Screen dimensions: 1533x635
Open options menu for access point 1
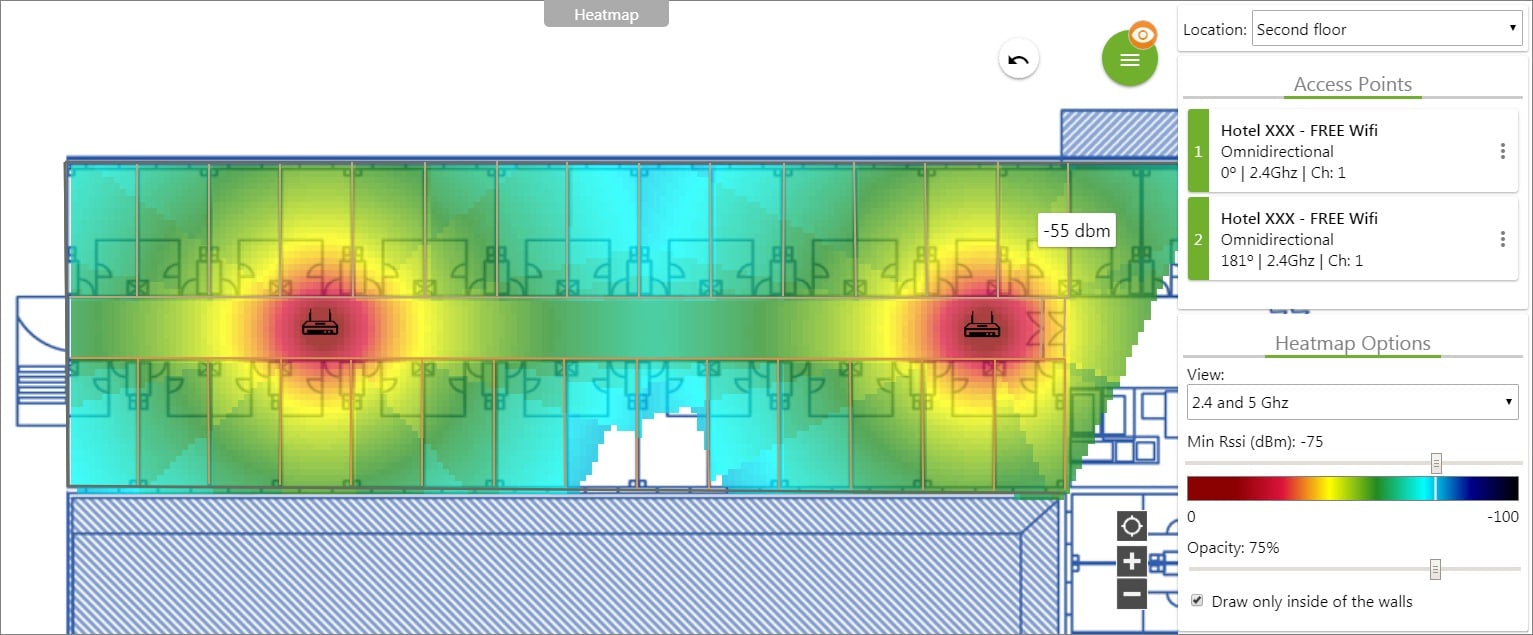(x=1502, y=151)
